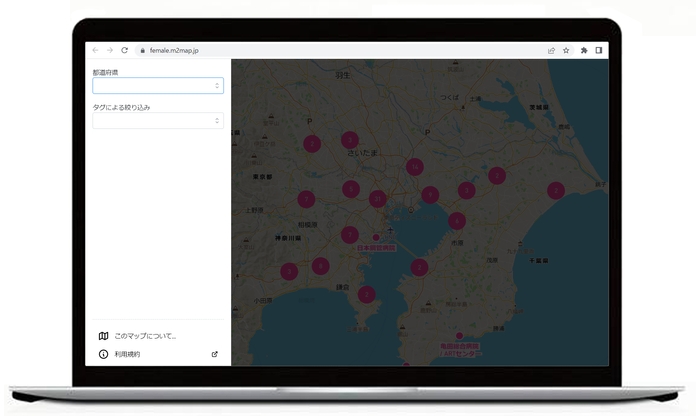Open the browser extensions puzzle icon
Screen dimensions: 700x416
pos(584,50)
